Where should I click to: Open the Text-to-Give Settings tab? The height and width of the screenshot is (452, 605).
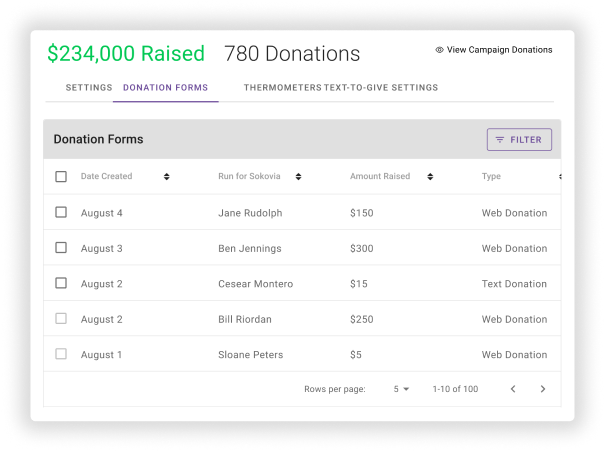click(x=381, y=88)
